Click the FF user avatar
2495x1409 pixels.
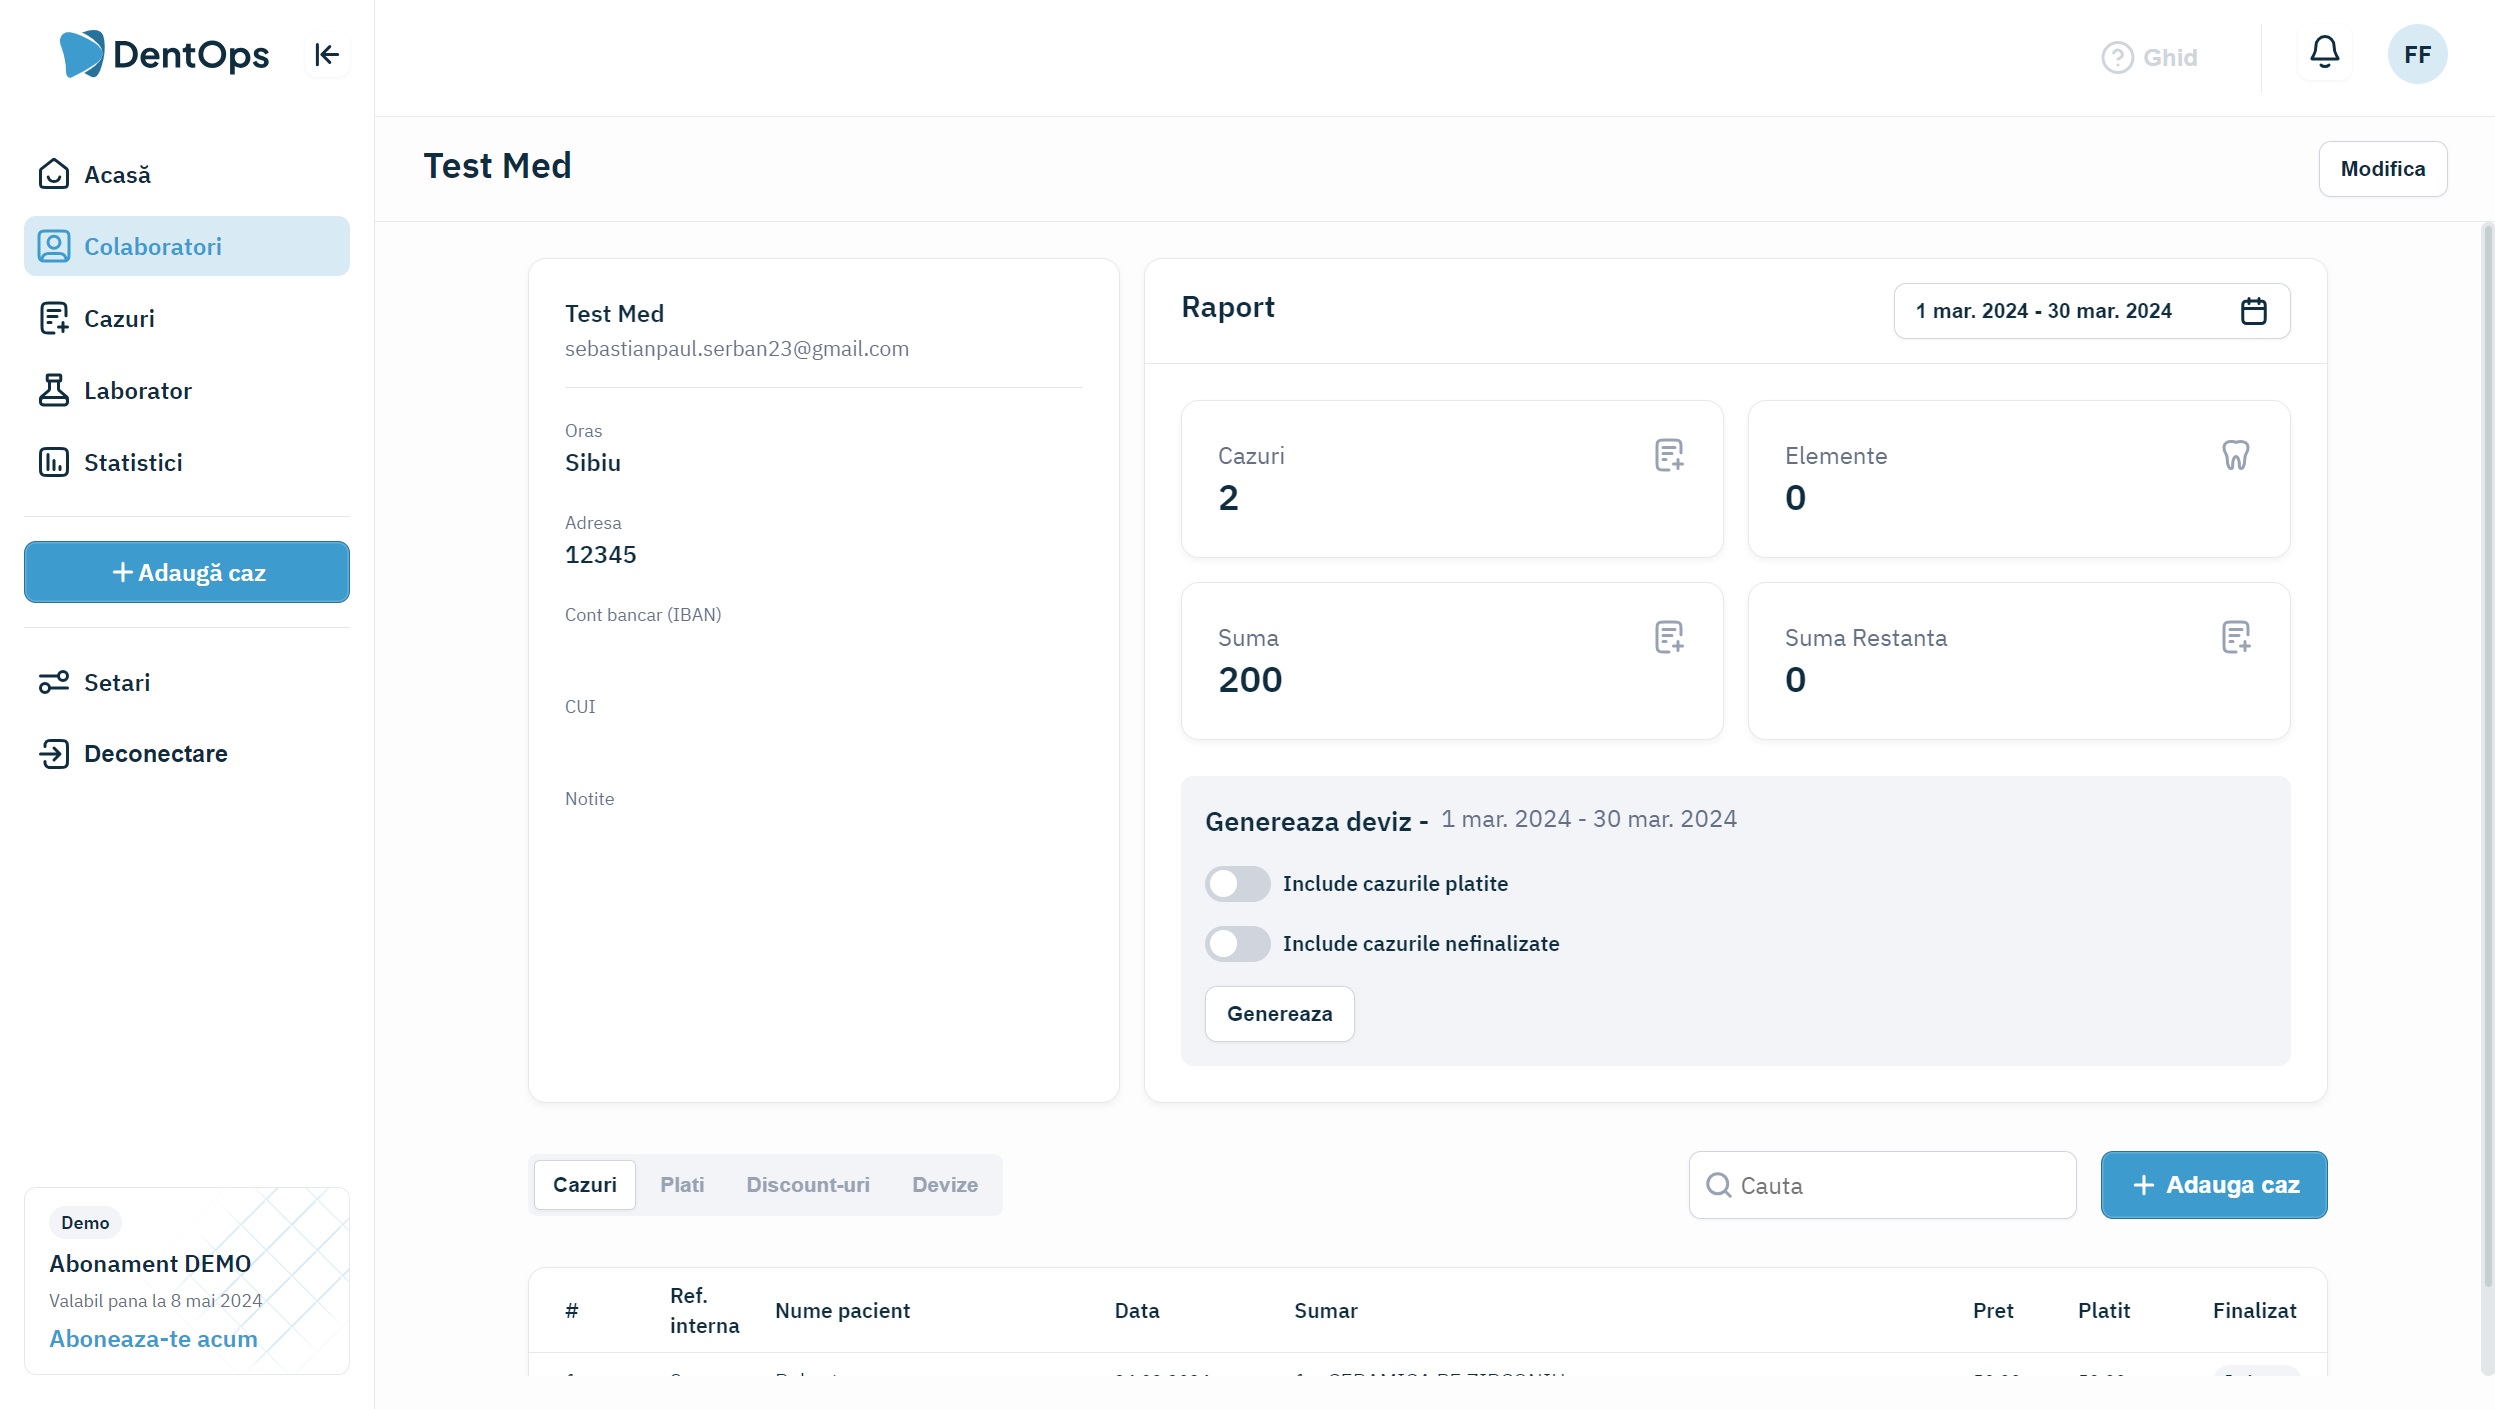click(2417, 55)
